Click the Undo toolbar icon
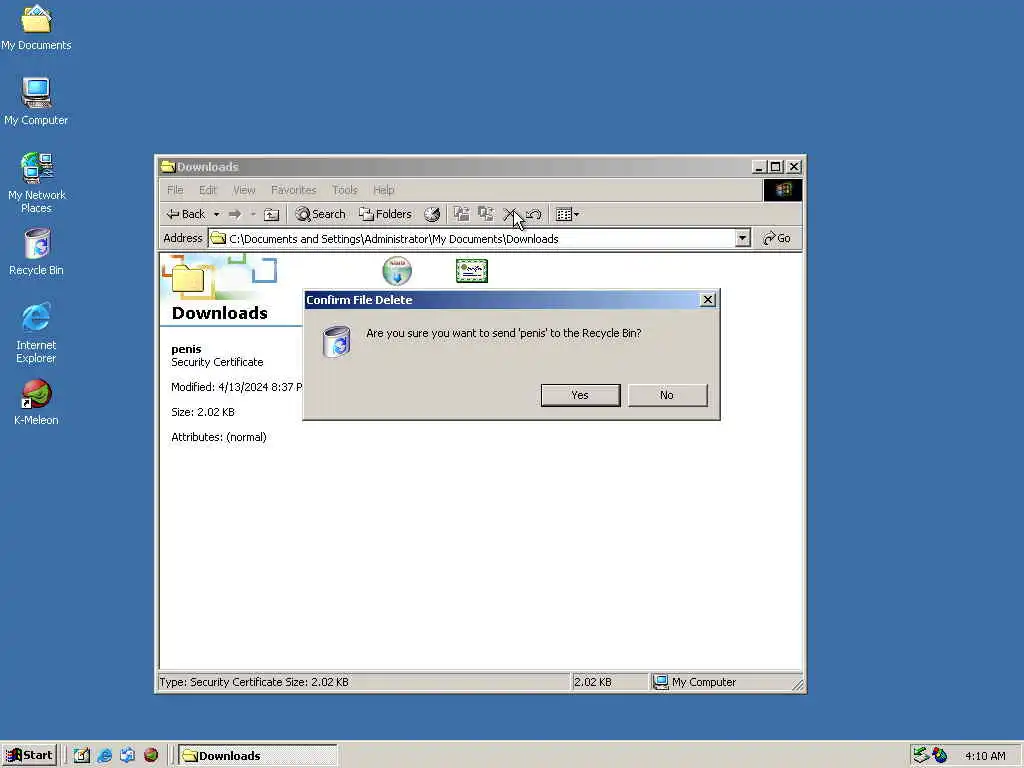The image size is (1024, 768). click(534, 214)
